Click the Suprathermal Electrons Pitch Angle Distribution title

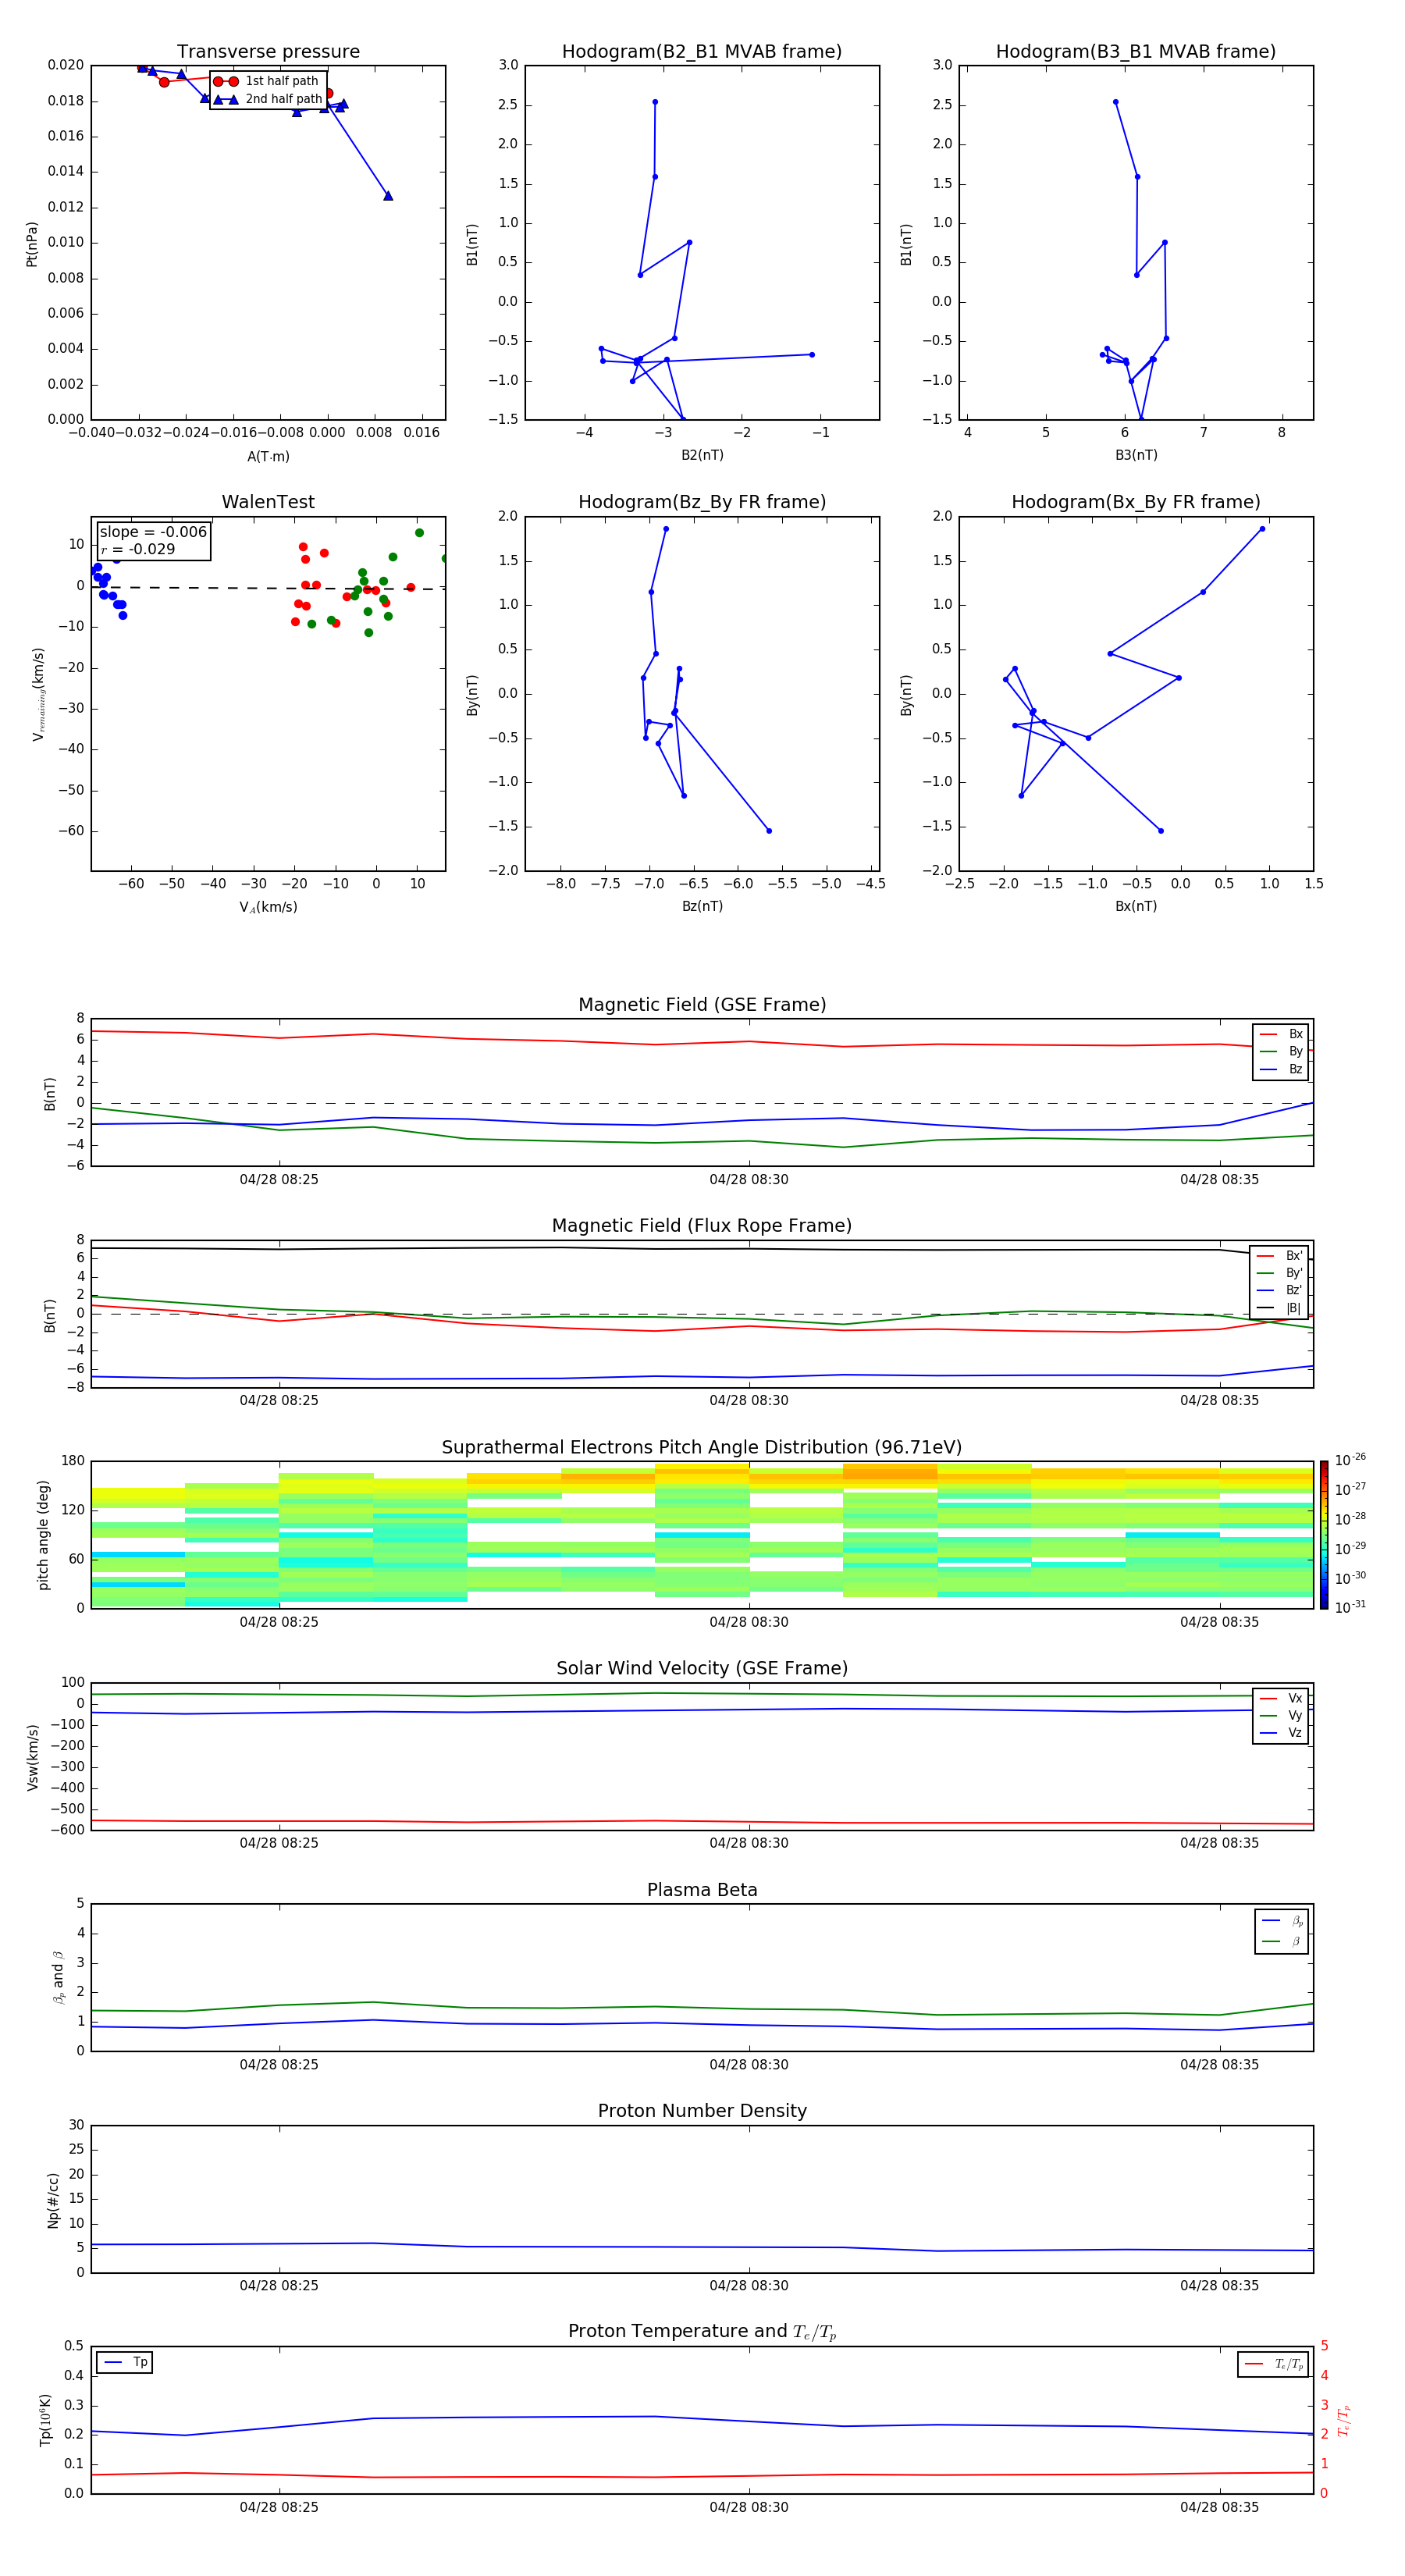pos(702,1447)
